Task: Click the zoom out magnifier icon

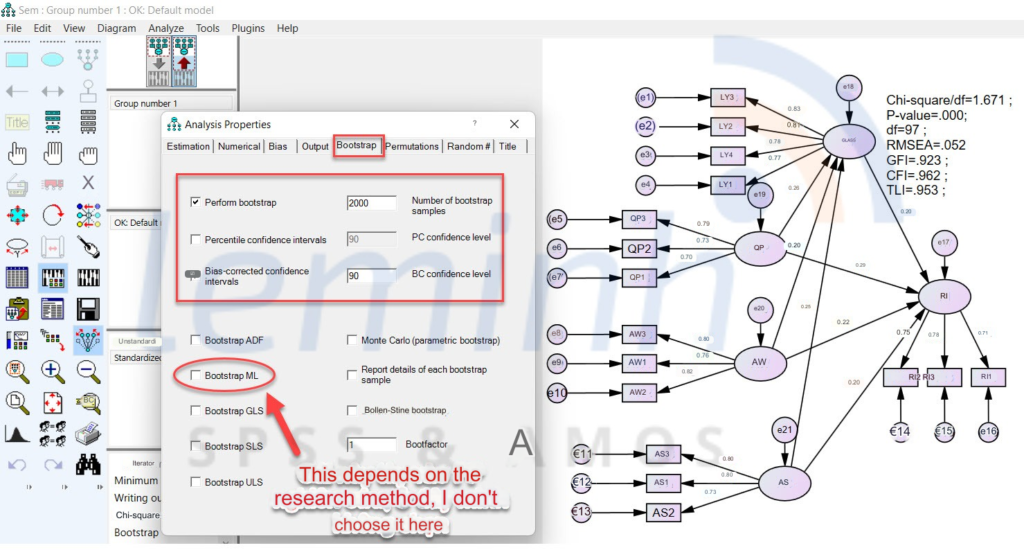Action: pos(88,371)
